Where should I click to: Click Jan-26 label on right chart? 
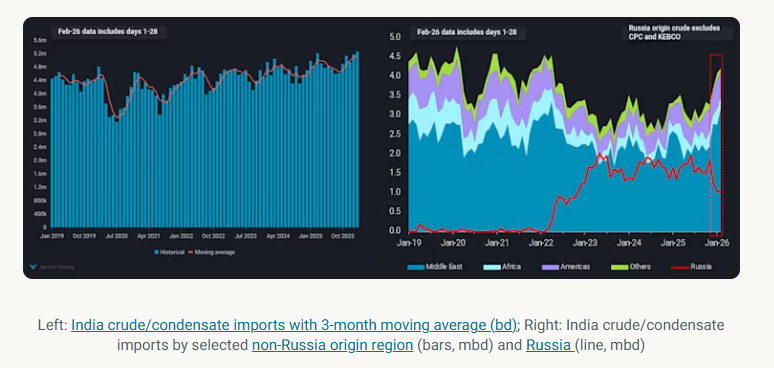point(717,243)
